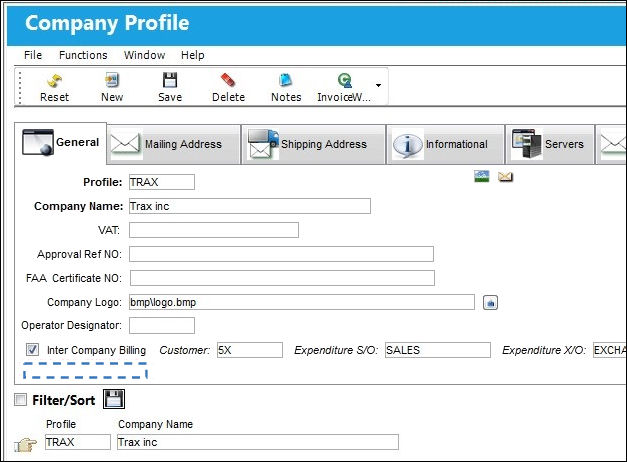
Task: Open the File menu
Action: pyautogui.click(x=33, y=55)
